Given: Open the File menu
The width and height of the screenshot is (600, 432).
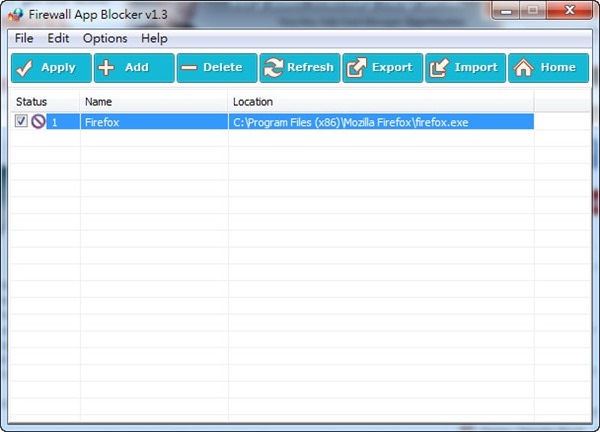Looking at the screenshot, I should point(24,38).
